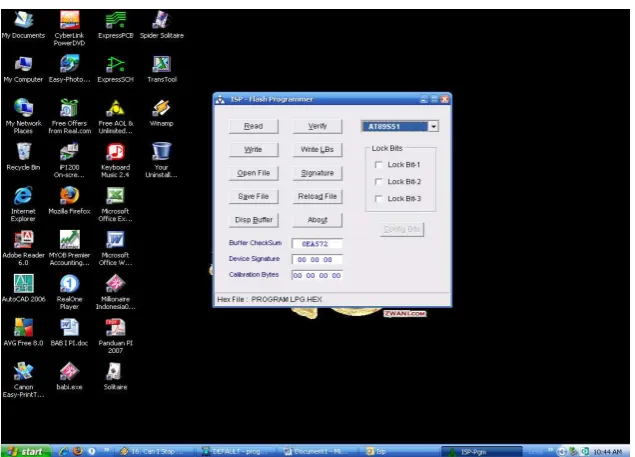The image size is (635, 457).
Task: Read chip Signature button
Action: [318, 173]
